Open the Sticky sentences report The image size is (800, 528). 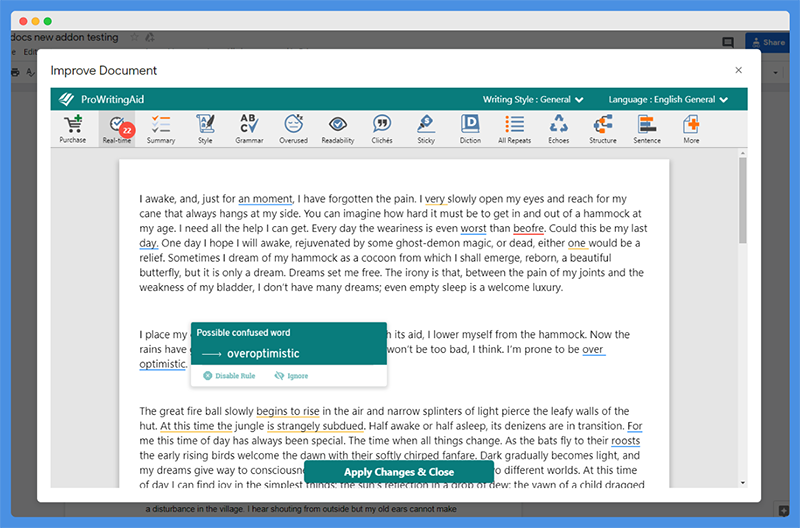click(x=426, y=129)
